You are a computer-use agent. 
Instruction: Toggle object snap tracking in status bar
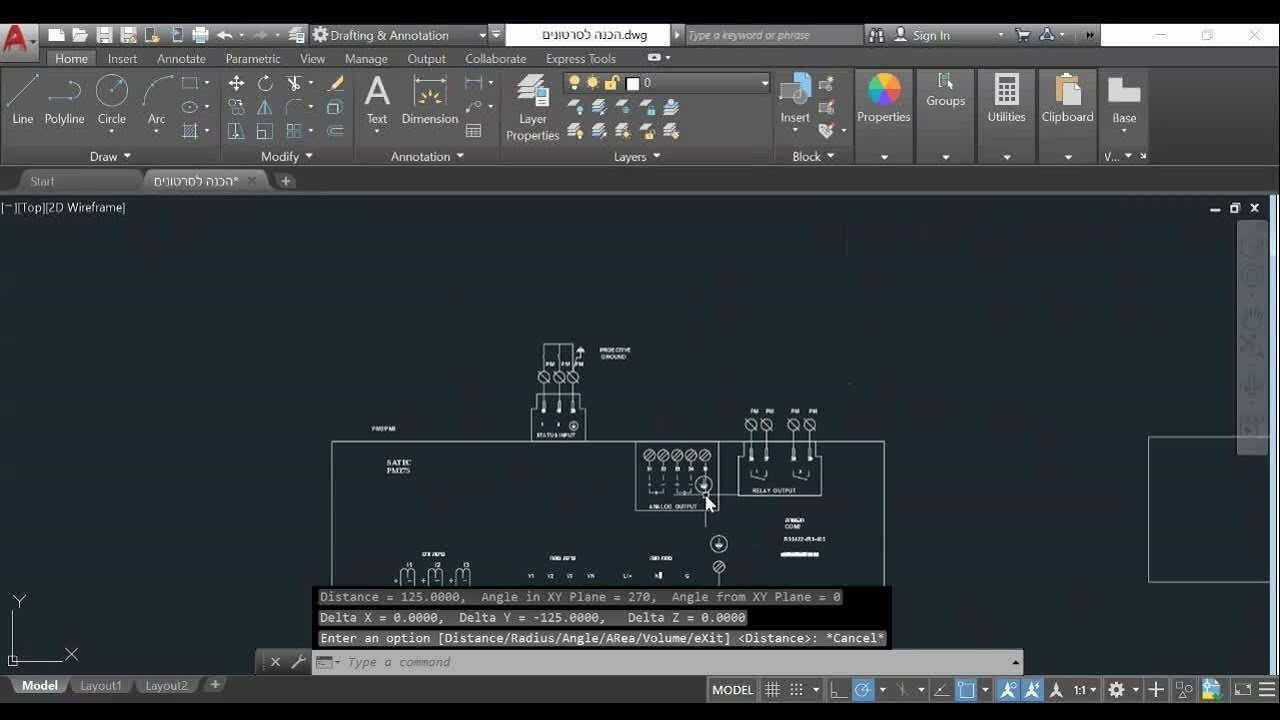(x=941, y=690)
